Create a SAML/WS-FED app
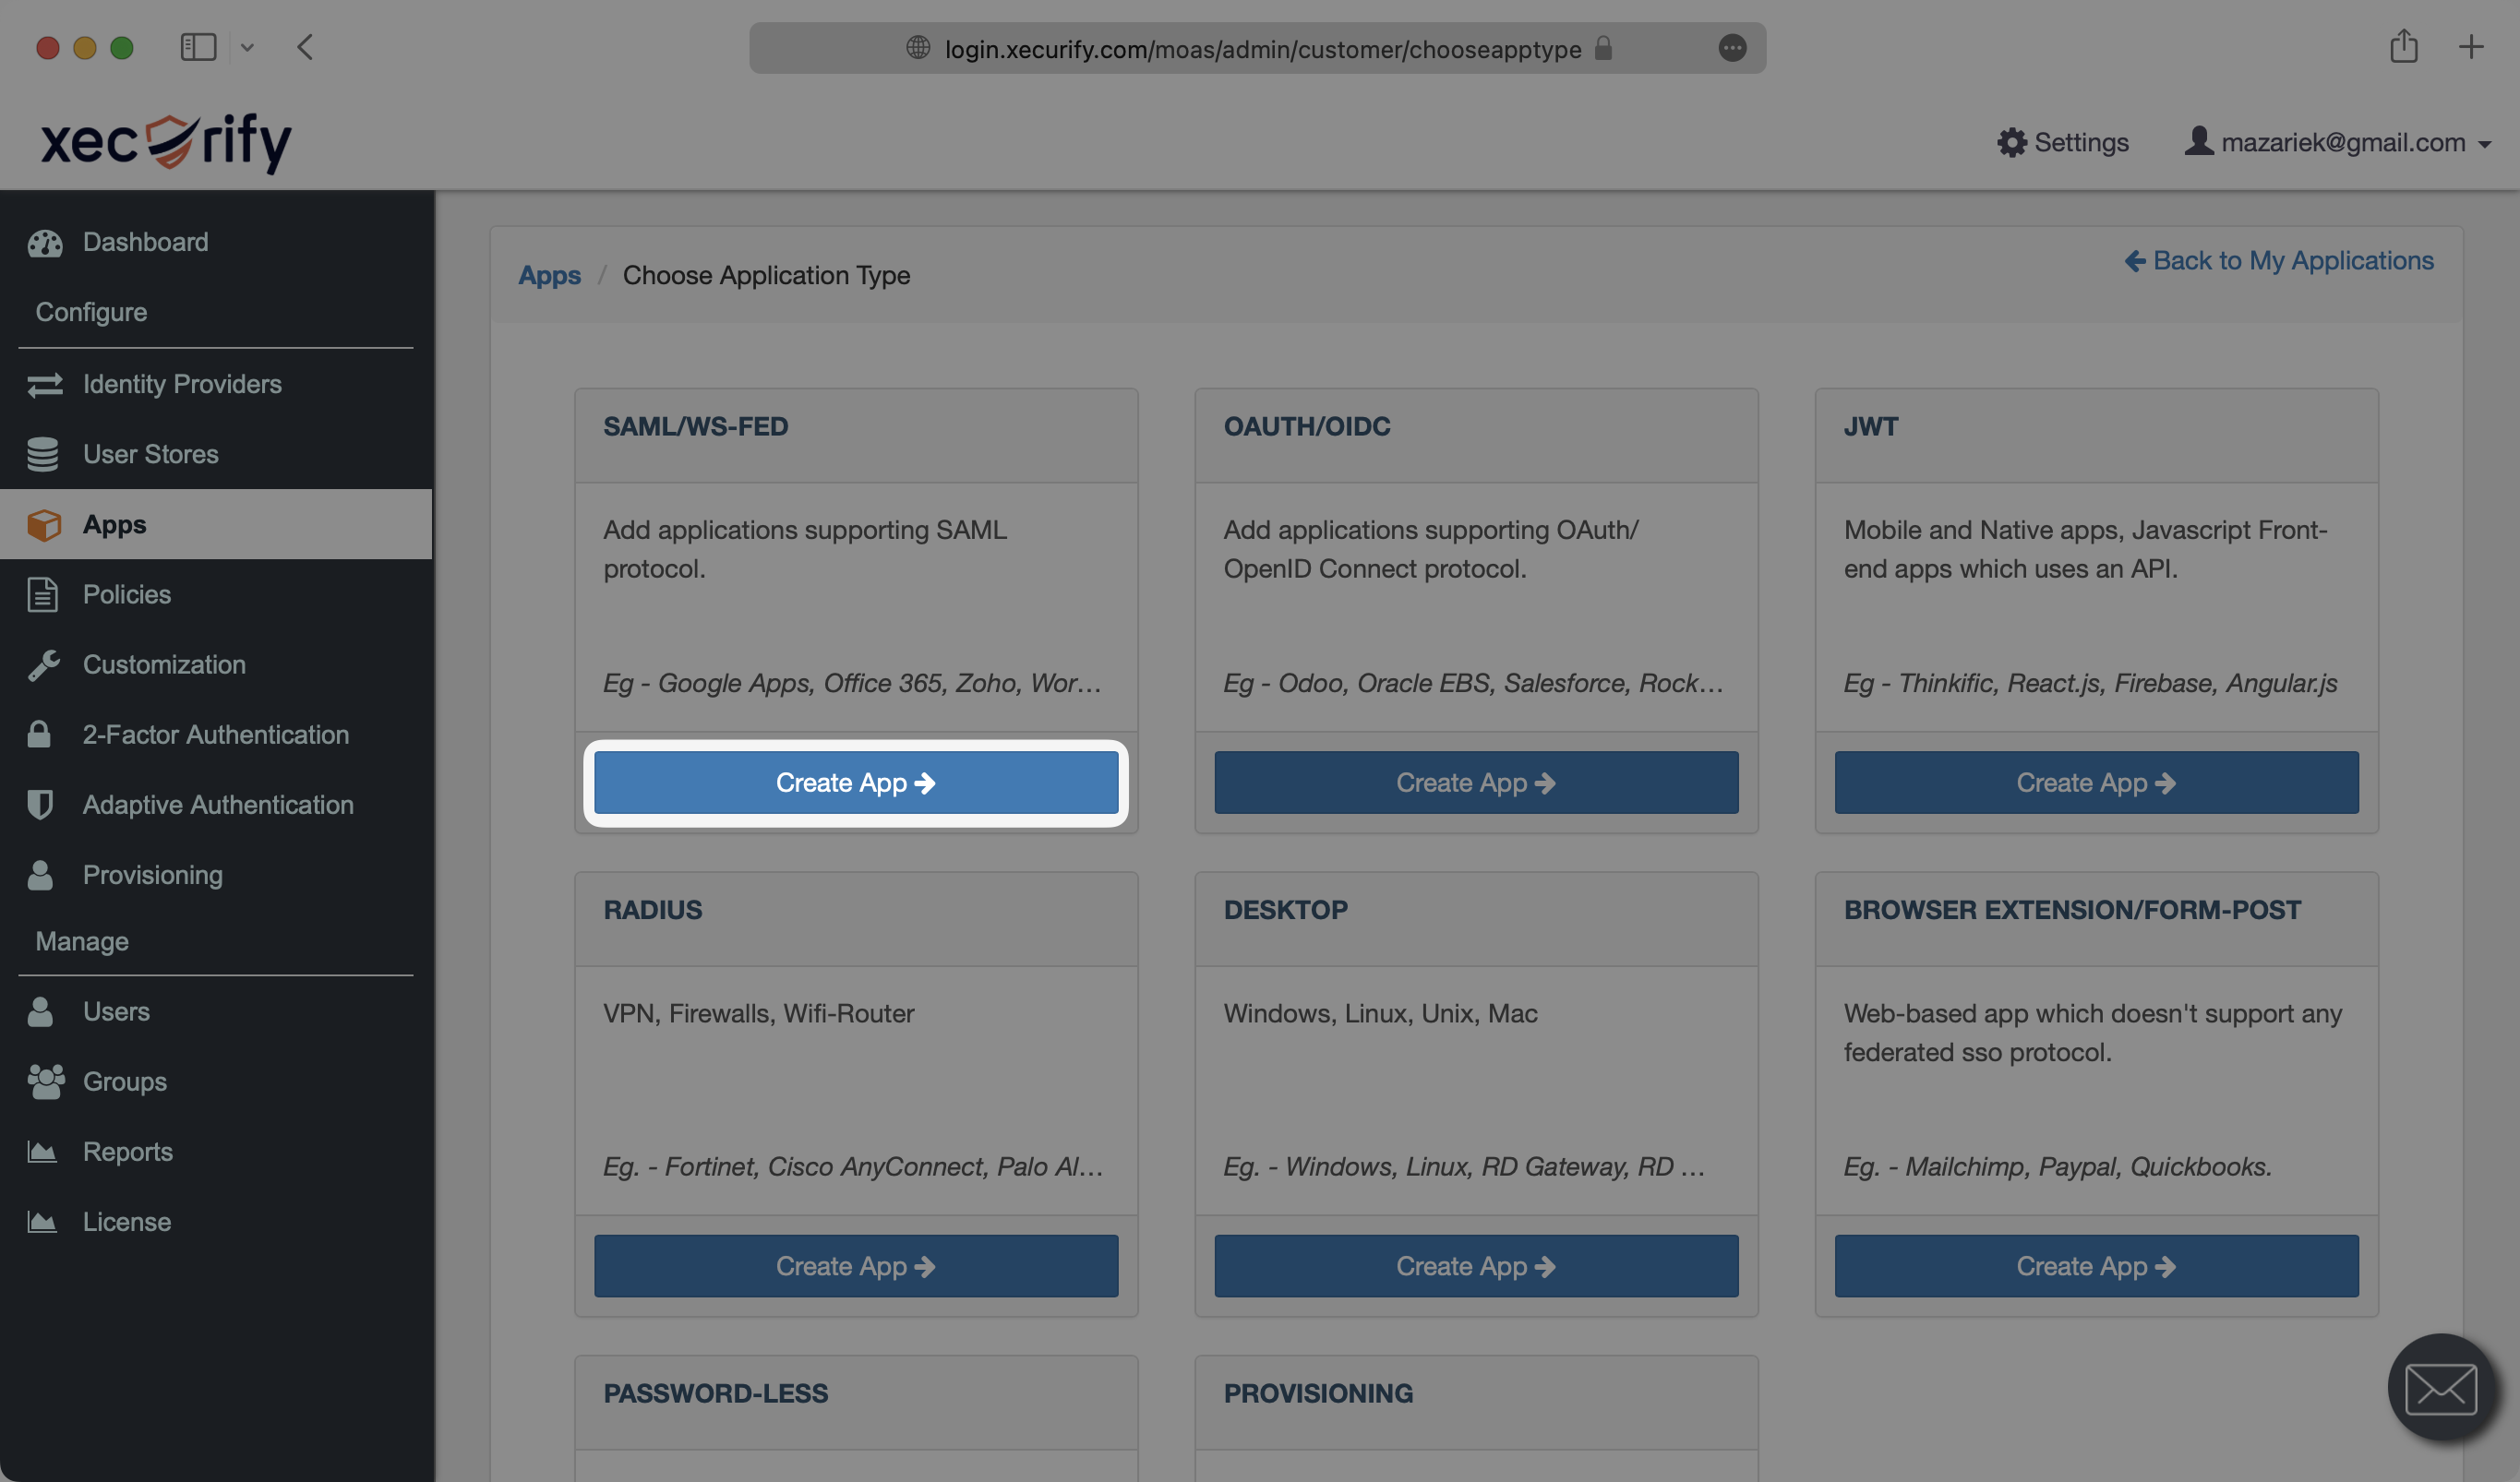This screenshot has width=2520, height=1482. [855, 783]
